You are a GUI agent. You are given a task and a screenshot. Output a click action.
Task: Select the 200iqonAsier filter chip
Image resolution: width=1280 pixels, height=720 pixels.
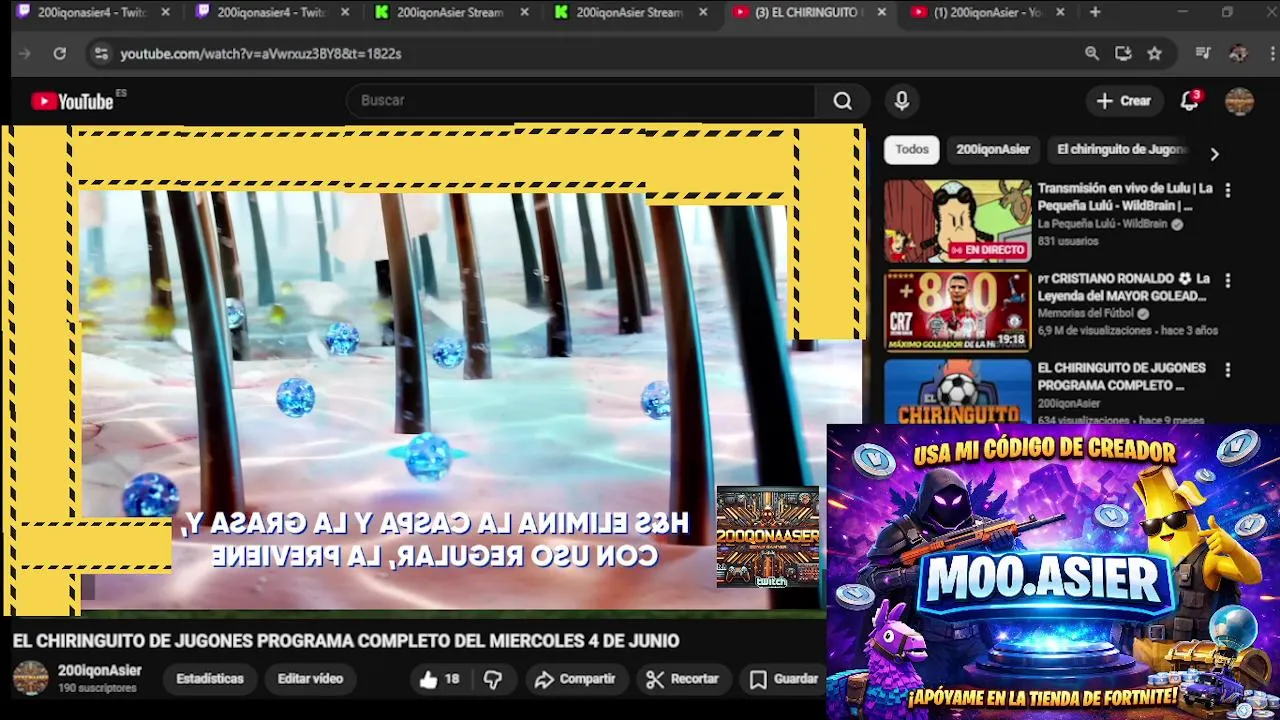(x=992, y=149)
